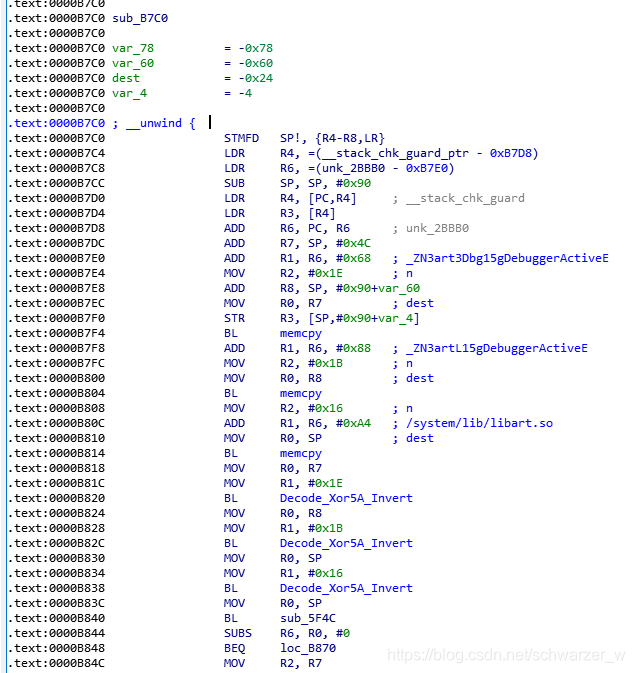Click the BEQ instruction mnemonic
Image resolution: width=635 pixels, height=673 pixels.
[234, 649]
